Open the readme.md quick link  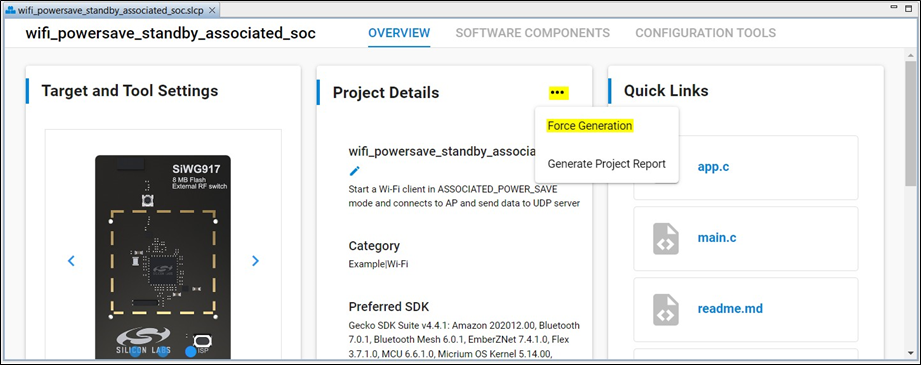[x=730, y=308]
